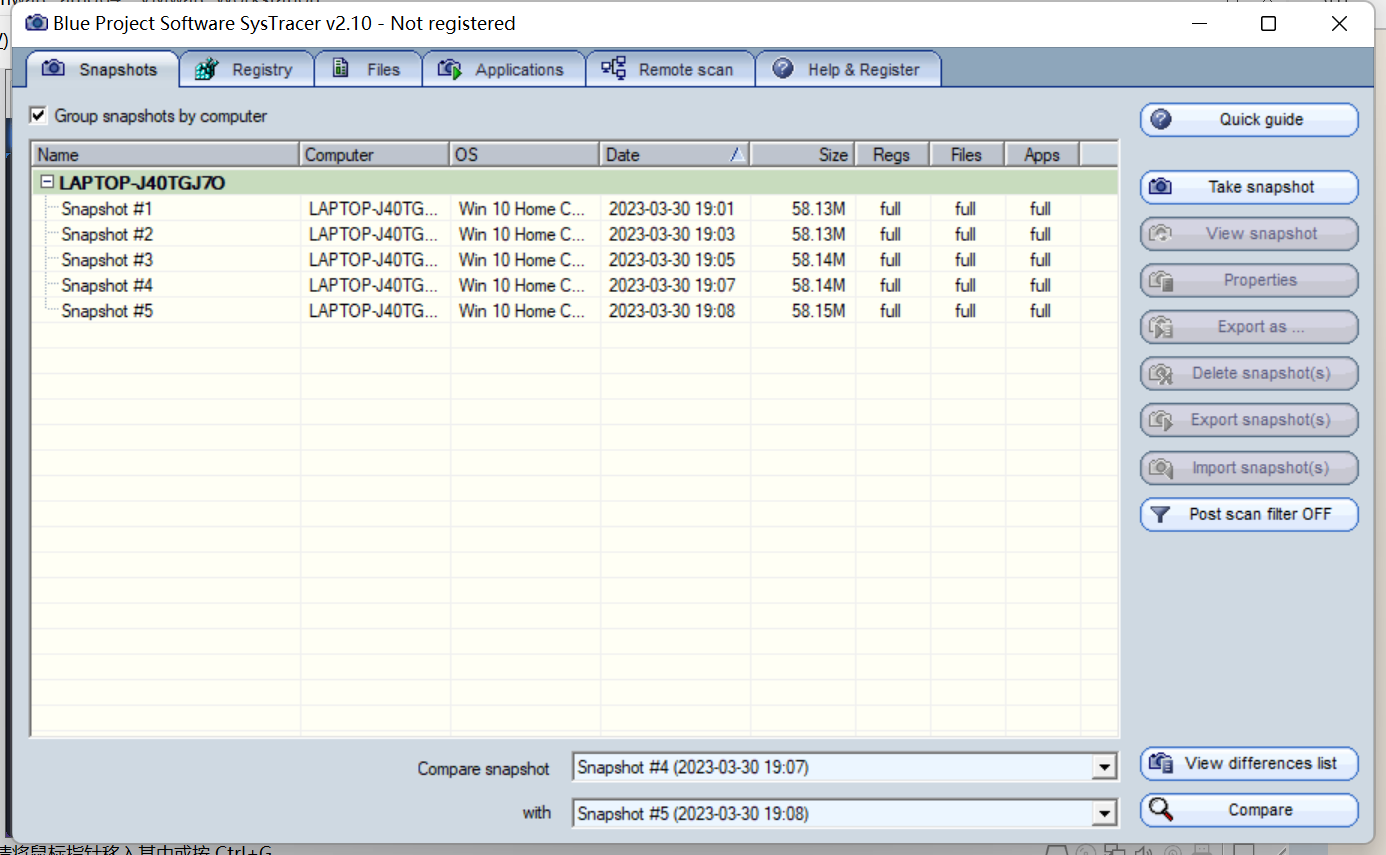Click the Export as ... button

tap(1249, 327)
